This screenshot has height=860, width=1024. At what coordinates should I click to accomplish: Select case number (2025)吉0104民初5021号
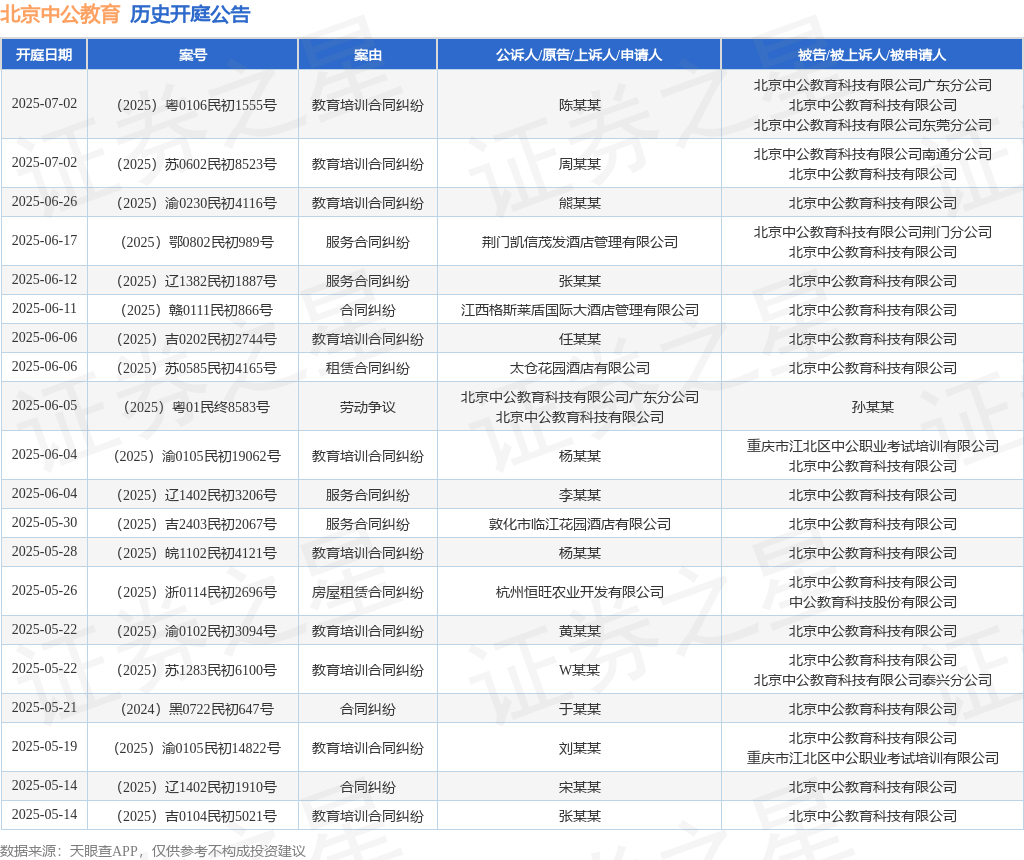[x=197, y=816]
